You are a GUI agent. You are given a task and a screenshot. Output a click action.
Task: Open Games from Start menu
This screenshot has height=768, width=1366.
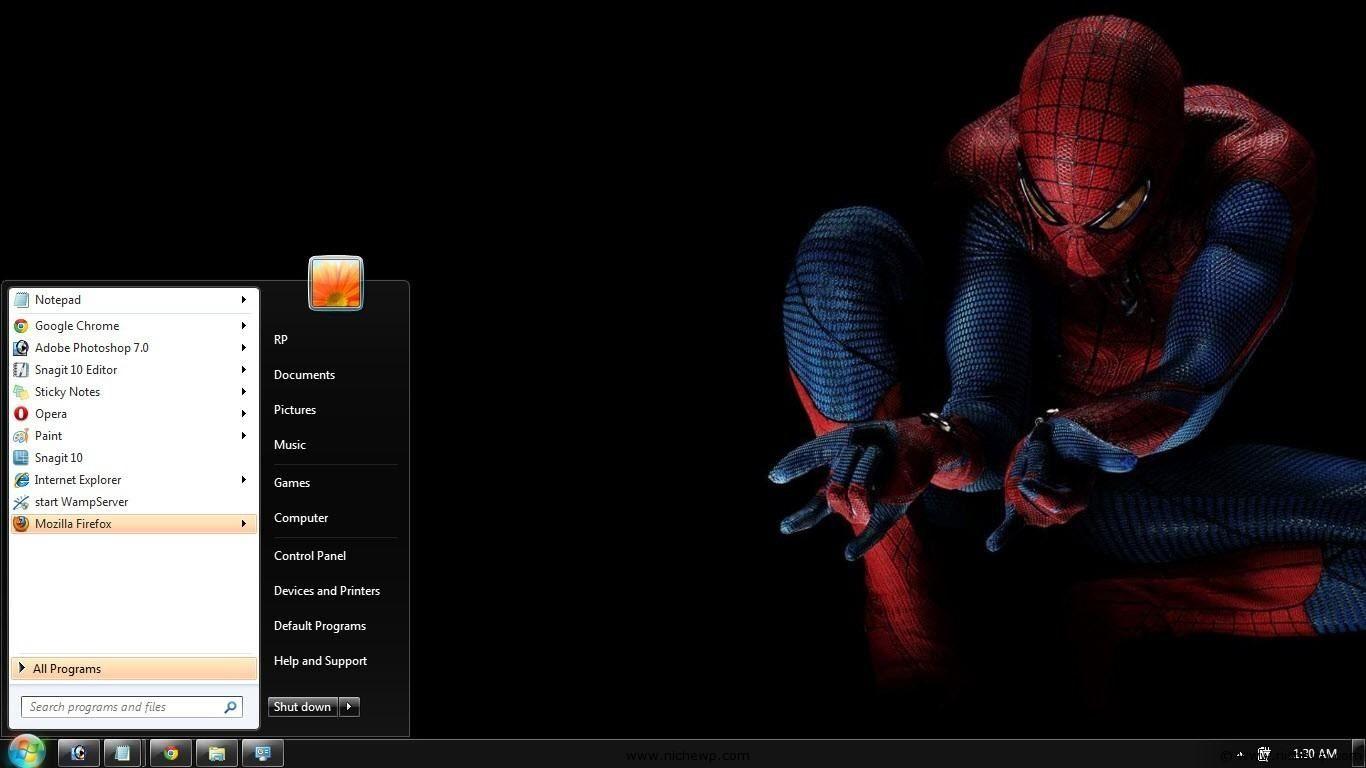(292, 483)
